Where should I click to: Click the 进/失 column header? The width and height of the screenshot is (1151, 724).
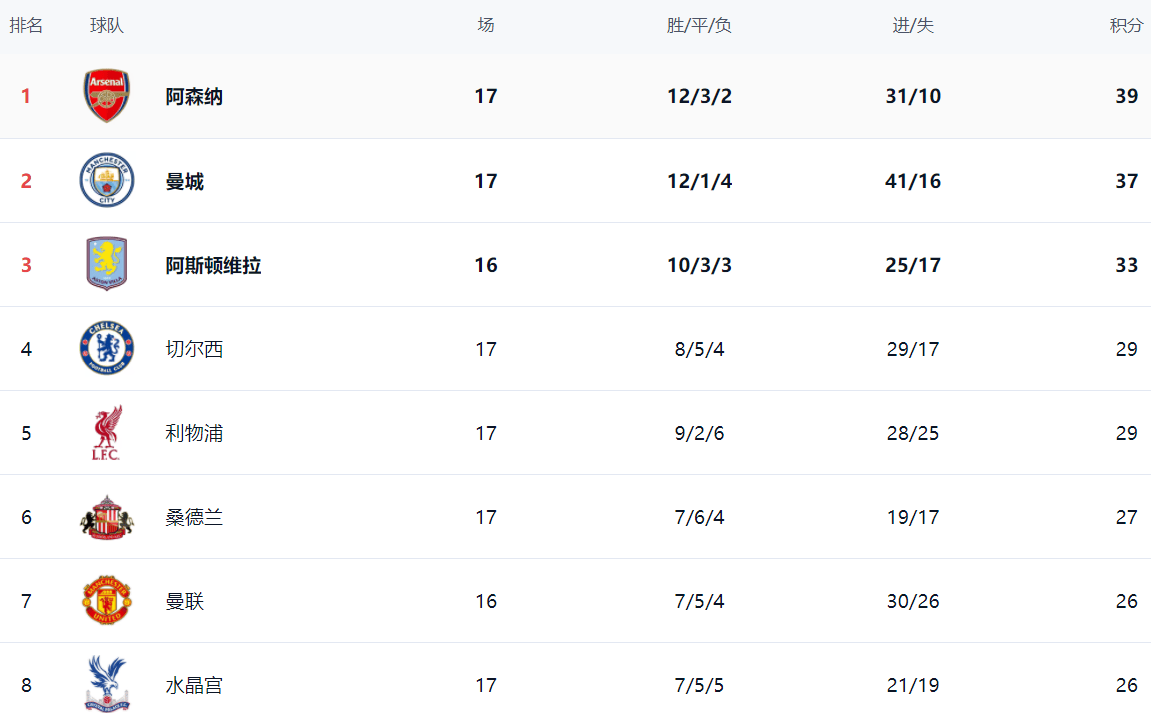912,26
